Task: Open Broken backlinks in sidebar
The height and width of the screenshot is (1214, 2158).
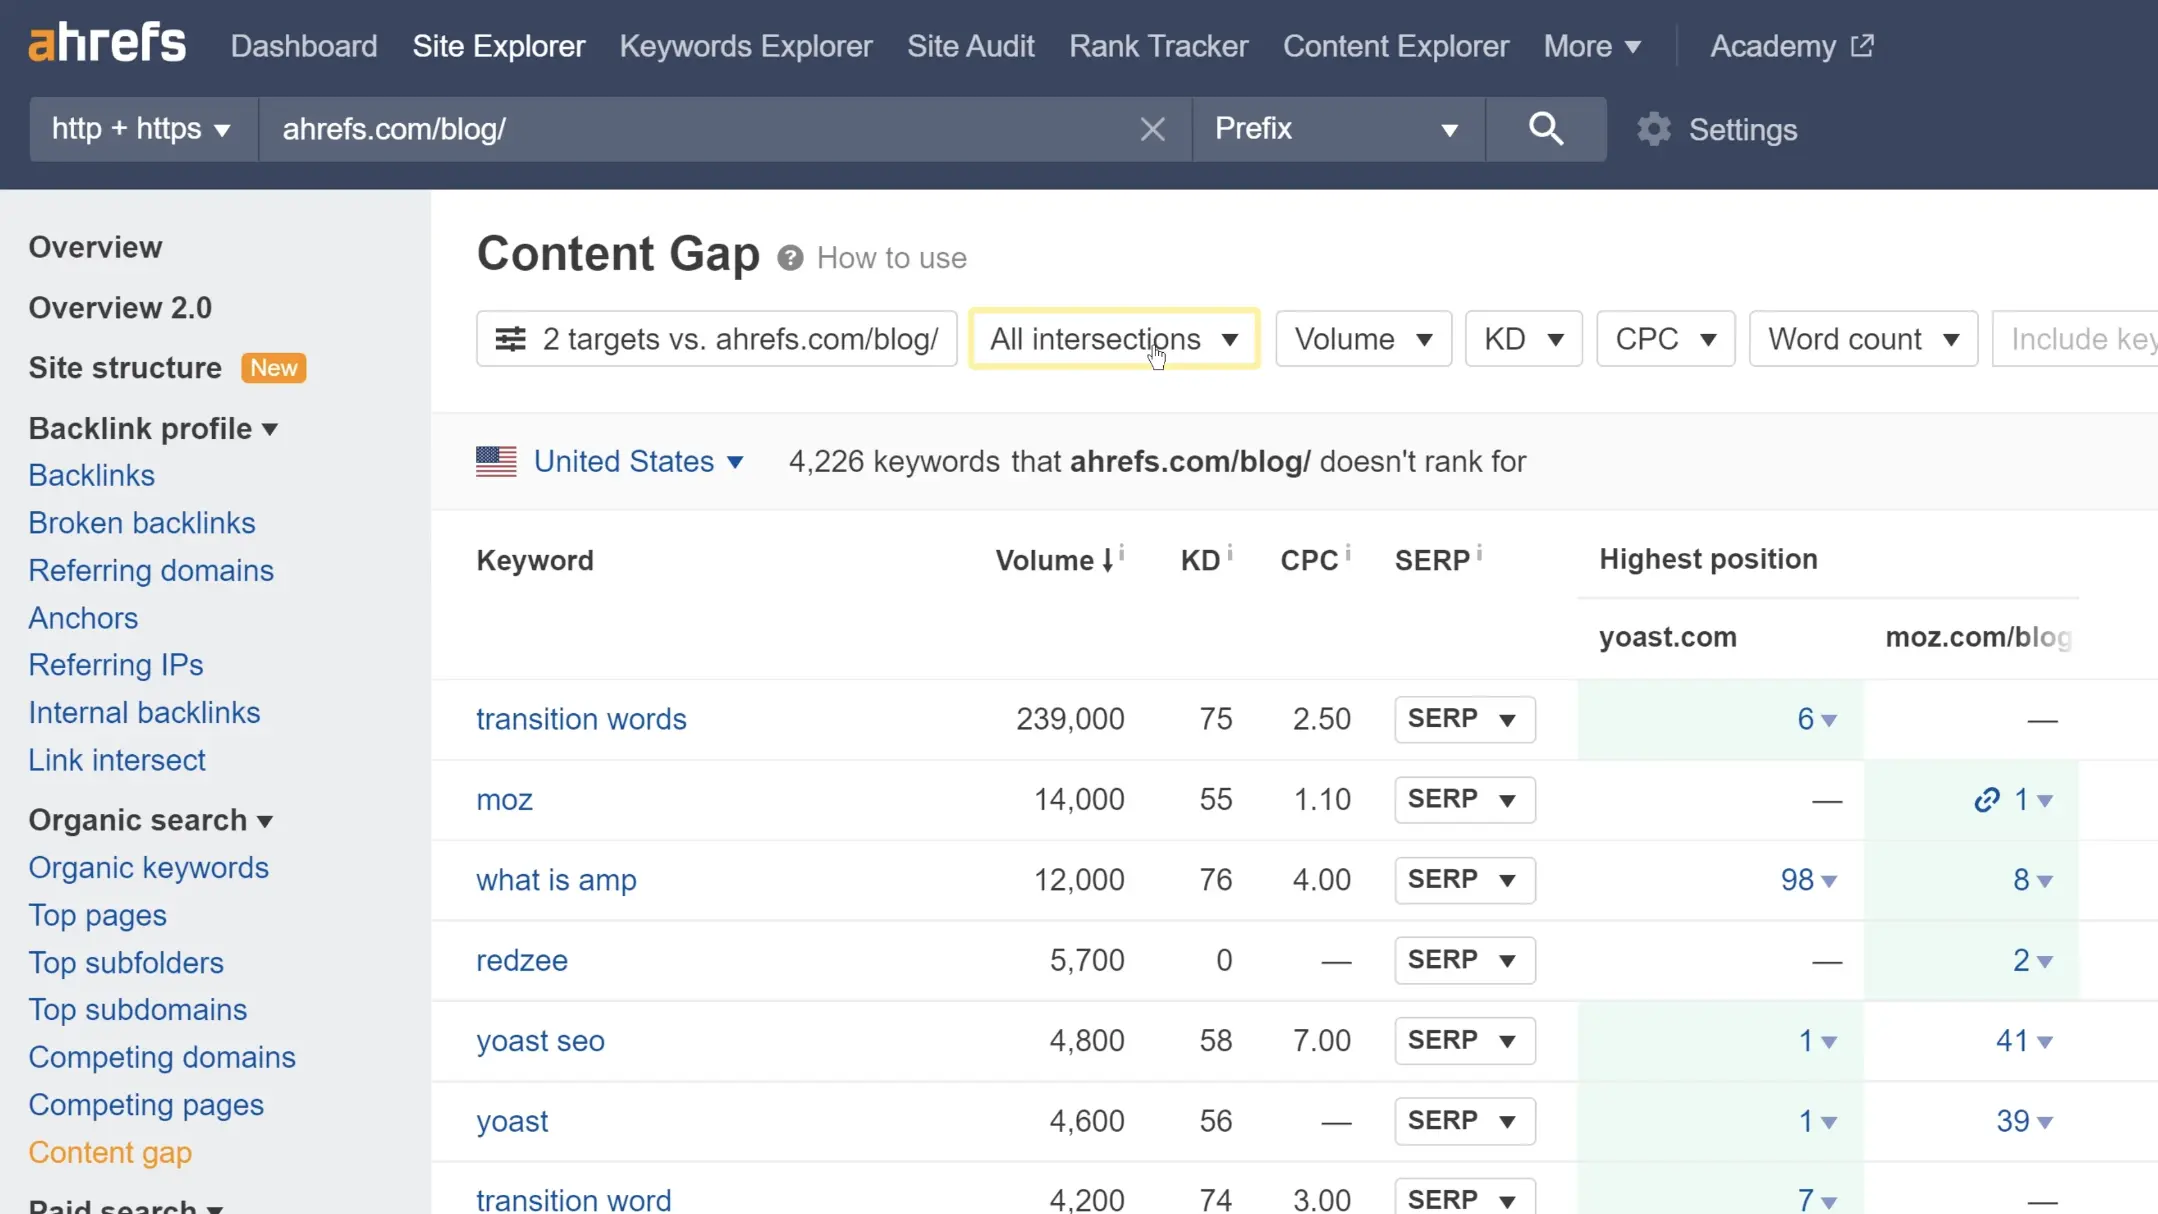Action: coord(142,523)
